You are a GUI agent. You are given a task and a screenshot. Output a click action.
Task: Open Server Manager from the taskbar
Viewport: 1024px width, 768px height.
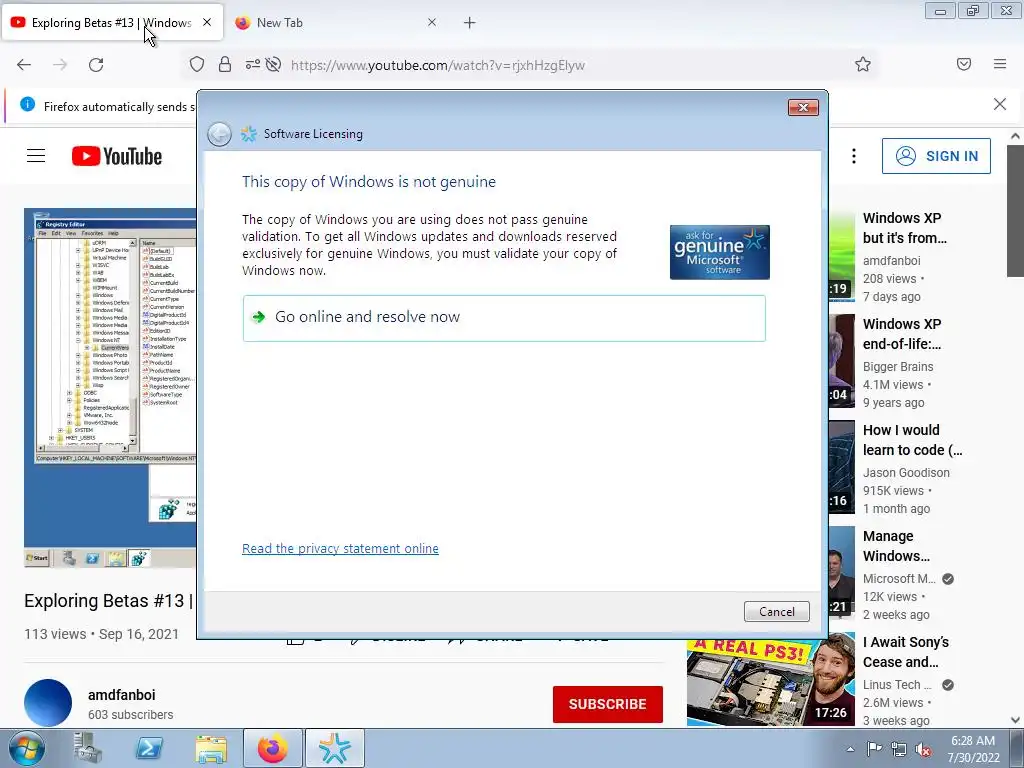tap(88, 748)
